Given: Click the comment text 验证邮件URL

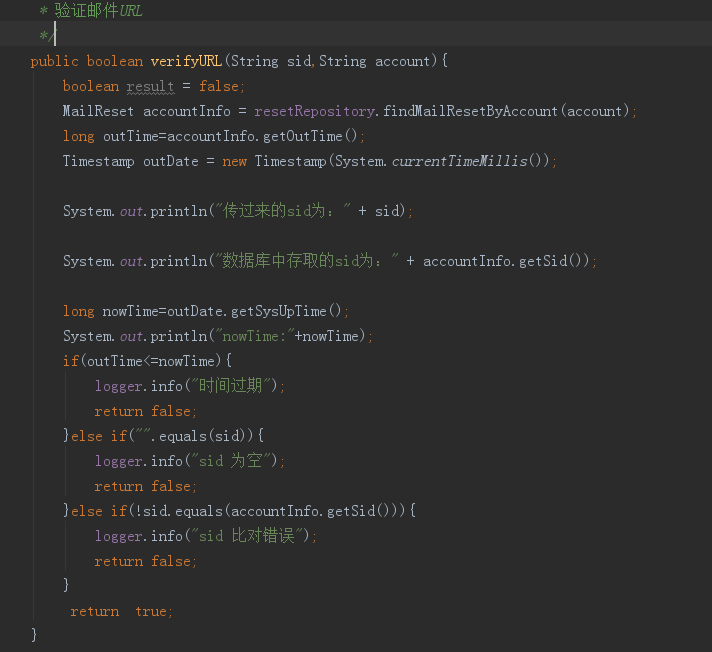Looking at the screenshot, I should click(x=99, y=10).
